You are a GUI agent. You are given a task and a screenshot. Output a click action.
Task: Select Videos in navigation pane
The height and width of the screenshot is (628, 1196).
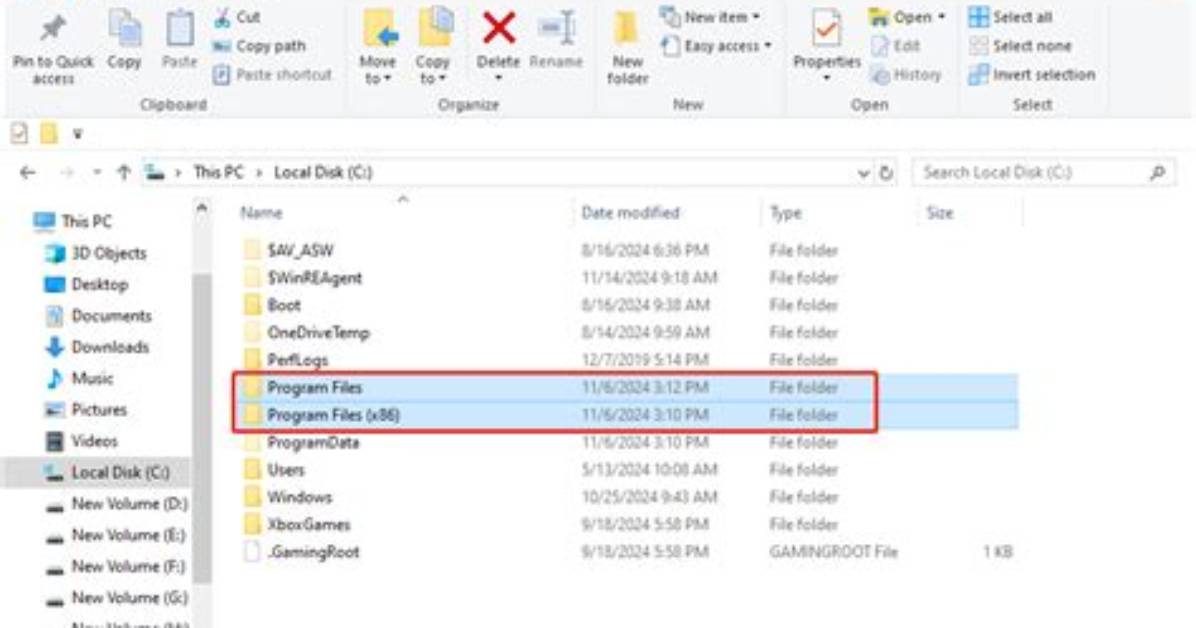click(81, 441)
